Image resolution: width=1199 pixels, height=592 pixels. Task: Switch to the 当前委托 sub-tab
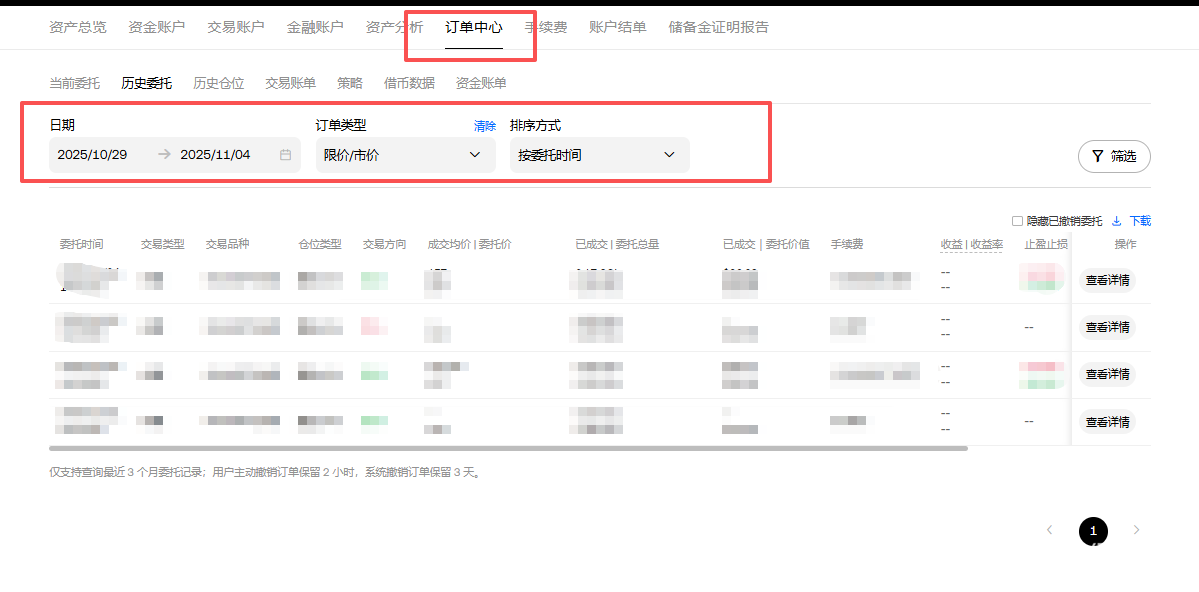click(74, 83)
